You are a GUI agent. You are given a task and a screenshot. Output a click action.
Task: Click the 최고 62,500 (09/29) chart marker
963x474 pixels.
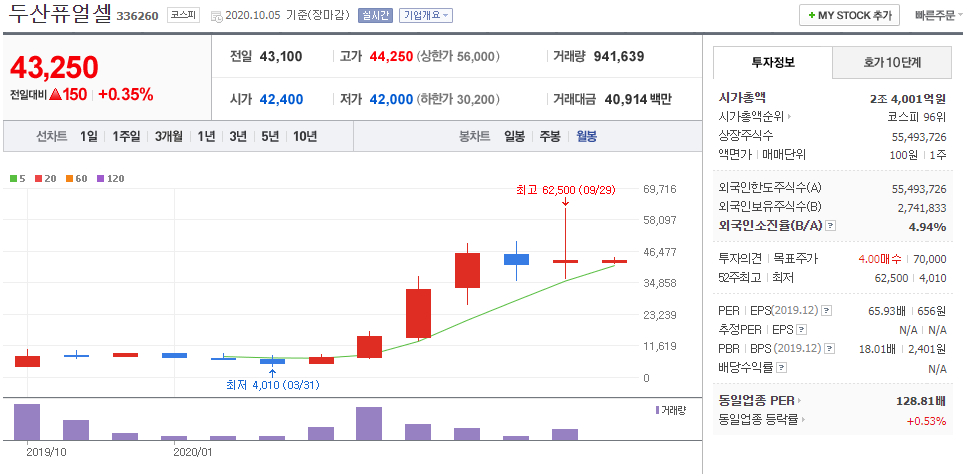(566, 190)
